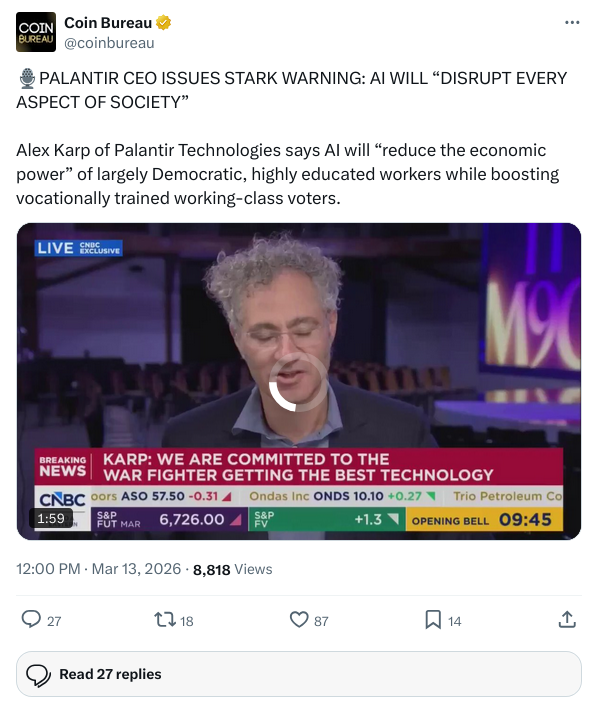Click the 1:59 video duration badge
This screenshot has width=598, height=705.
point(51,518)
